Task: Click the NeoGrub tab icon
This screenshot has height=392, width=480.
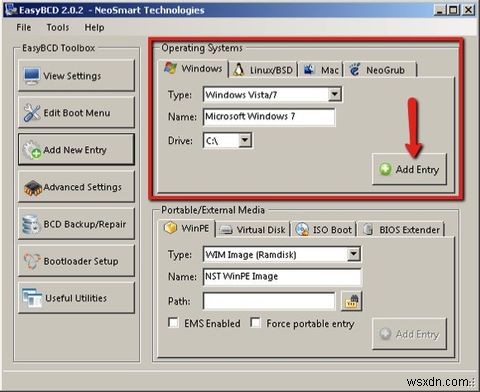Action: tap(355, 69)
